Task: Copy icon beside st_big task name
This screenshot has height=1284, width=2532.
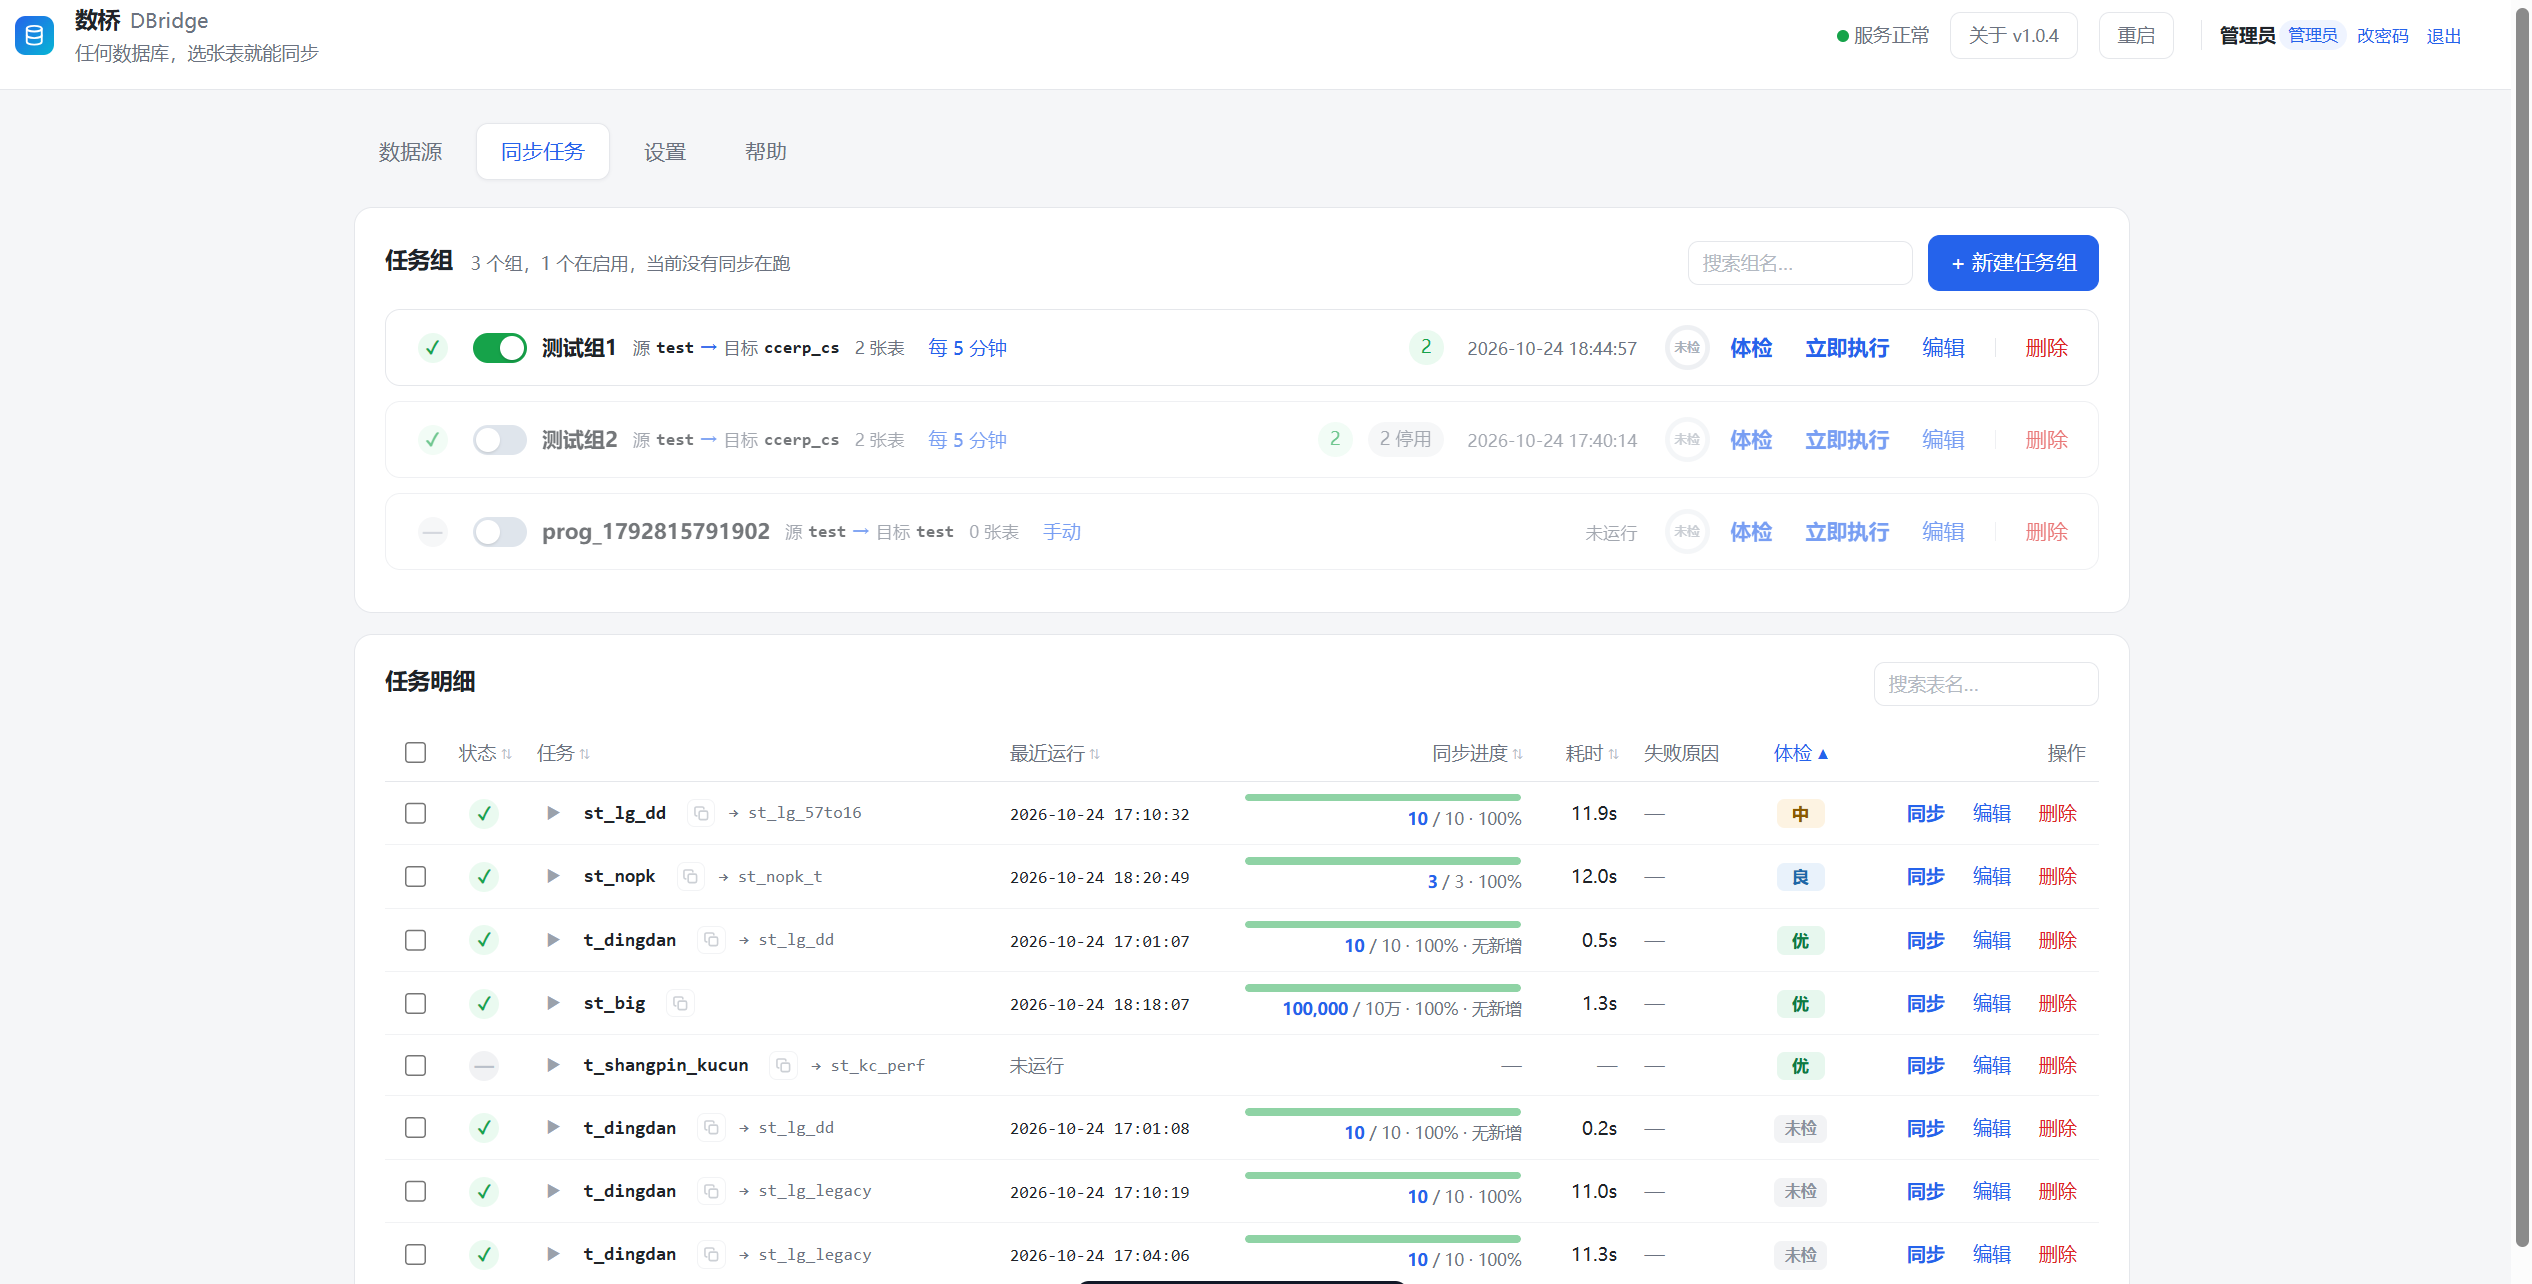Action: (680, 1003)
